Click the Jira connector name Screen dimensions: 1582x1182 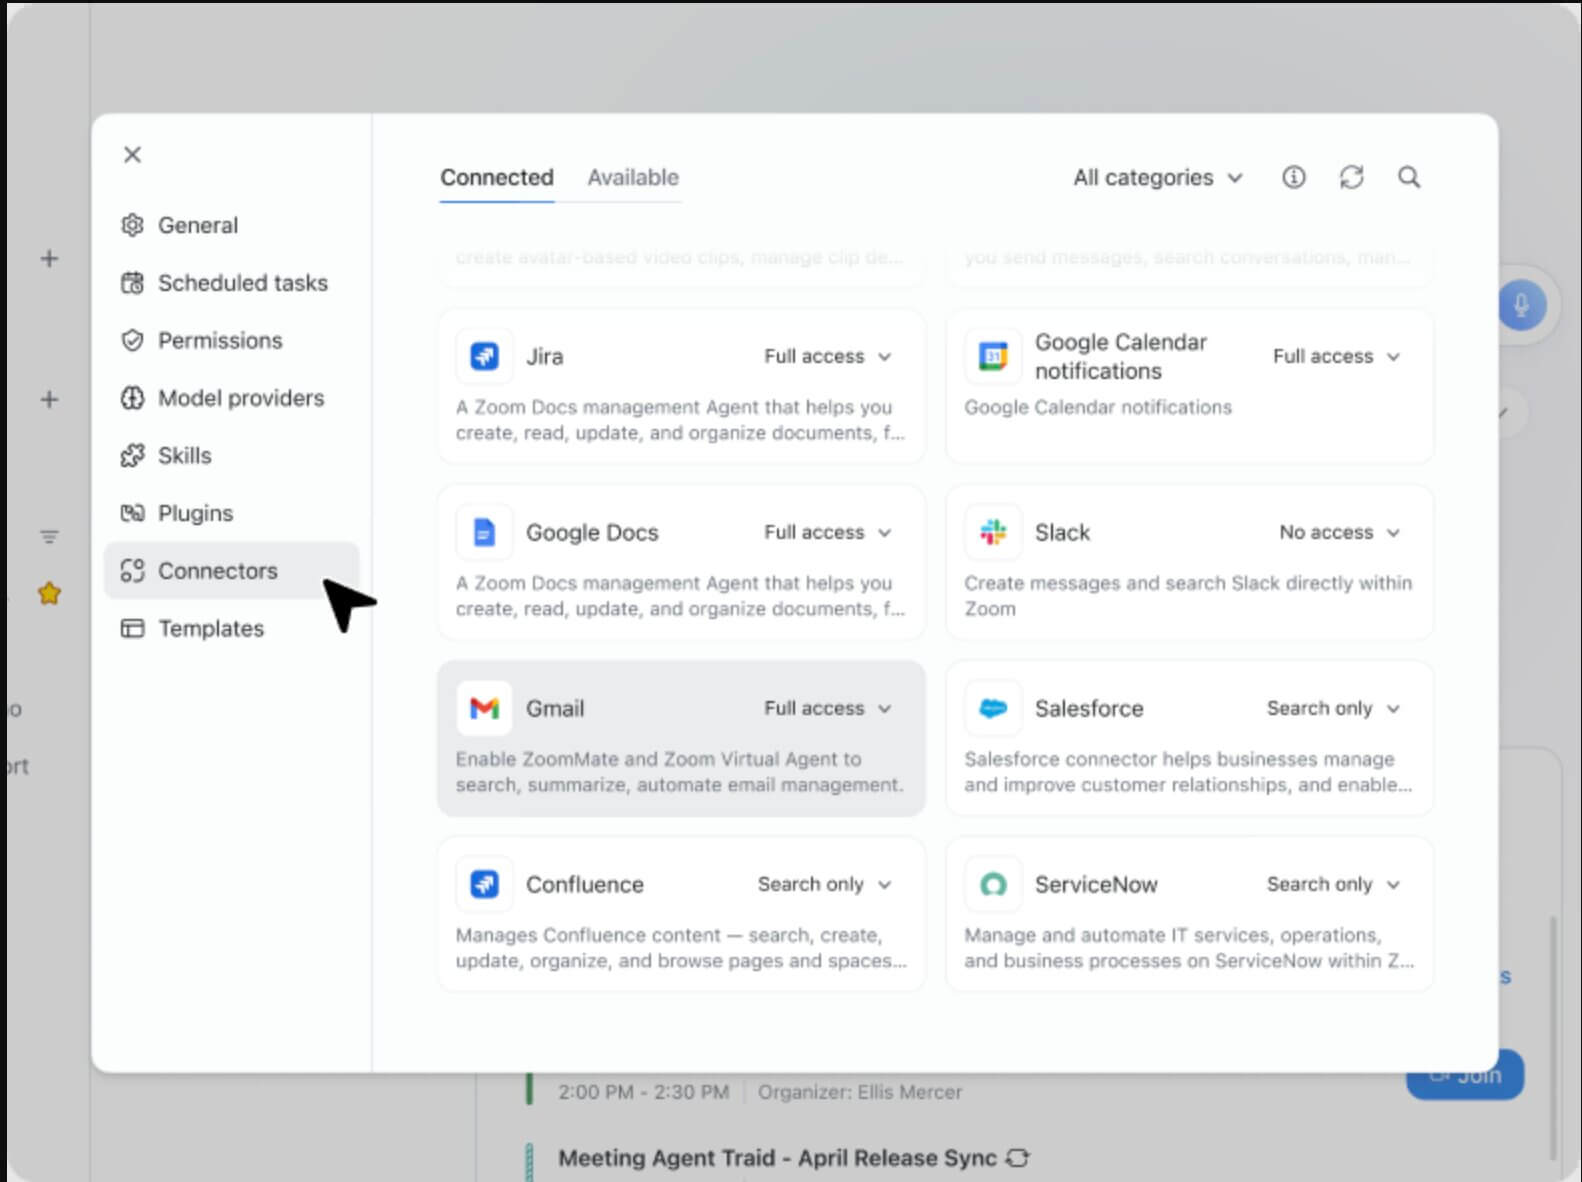click(x=545, y=356)
